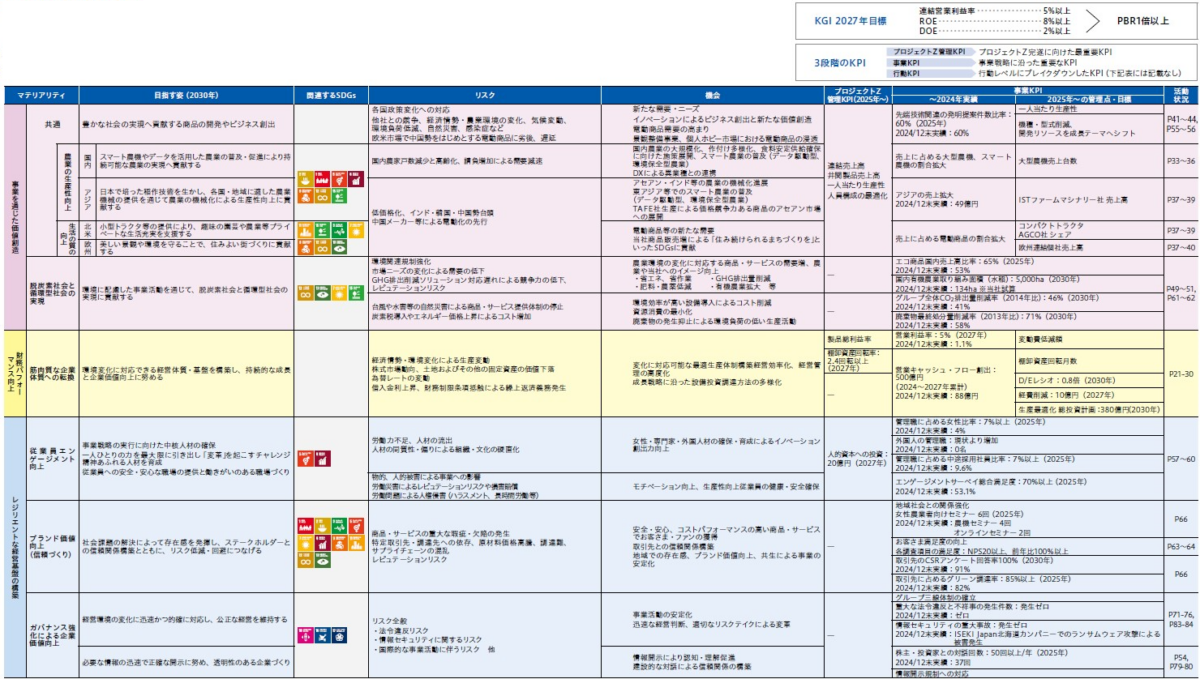Select the 北米 region cell
Screen dimensions: 1200x679
[88, 229]
